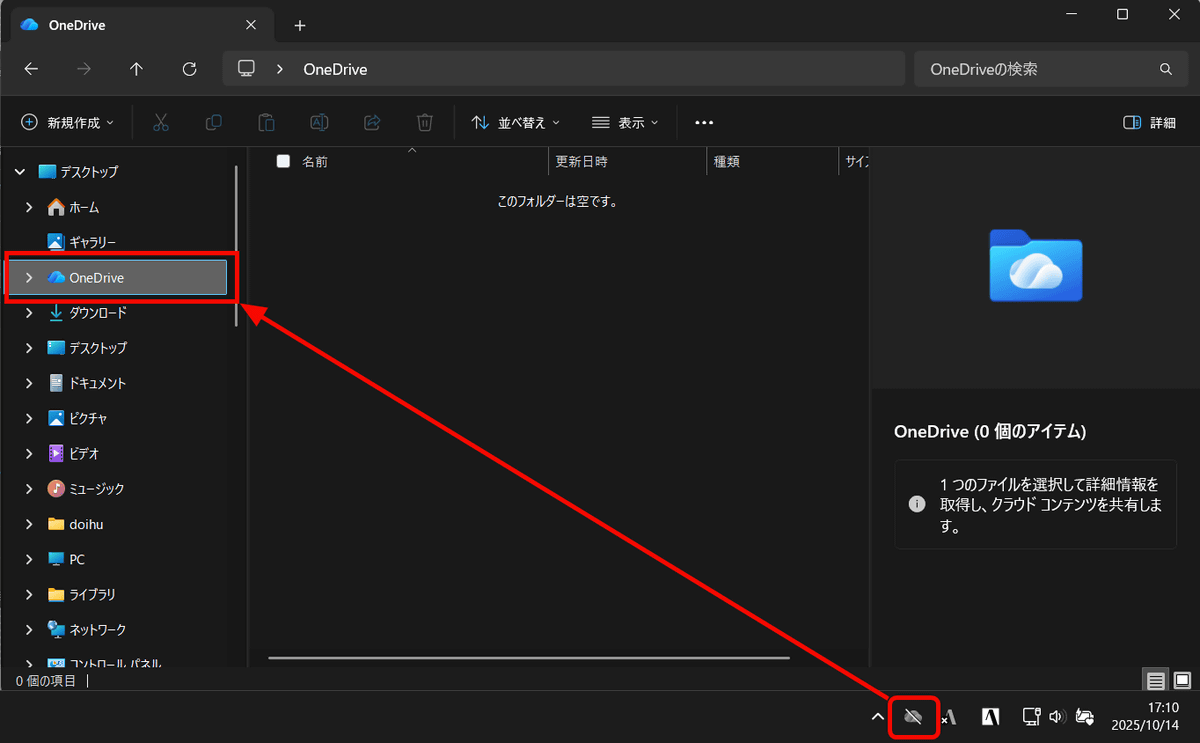Click the PC monitor icon in address bar
The image size is (1200, 743).
point(246,69)
